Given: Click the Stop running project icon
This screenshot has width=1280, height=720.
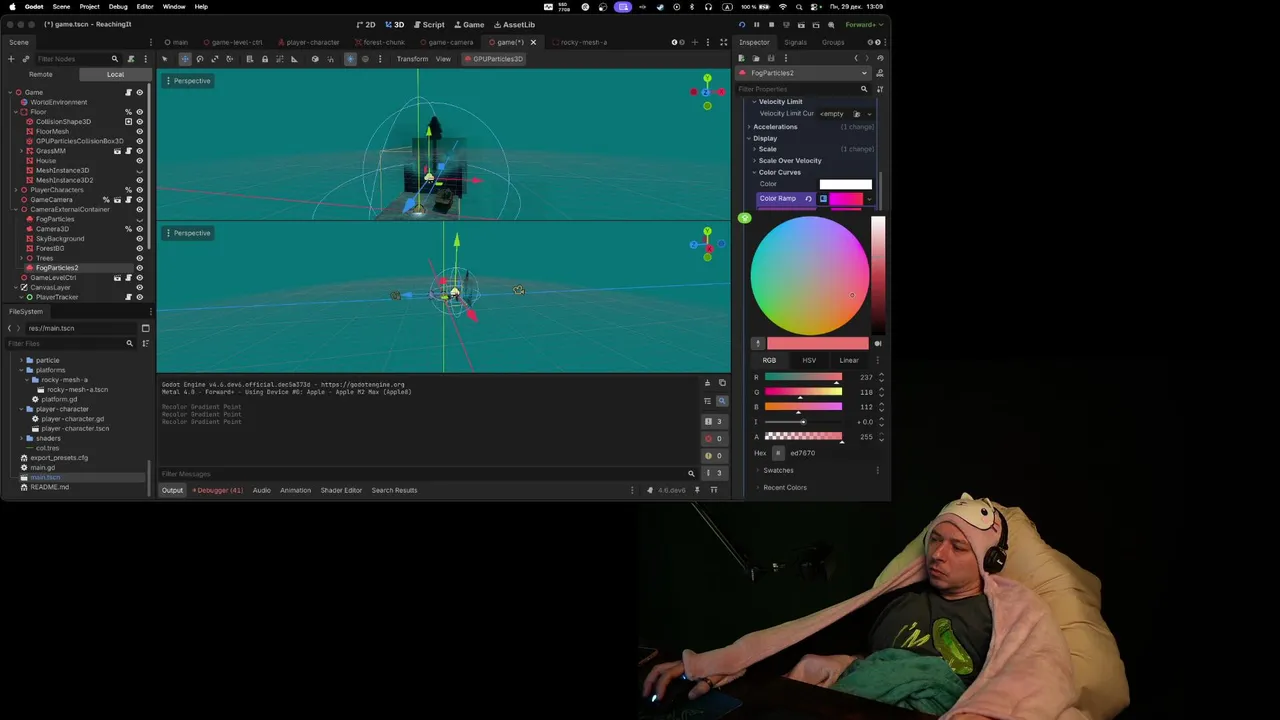Looking at the screenshot, I should click(x=771, y=24).
